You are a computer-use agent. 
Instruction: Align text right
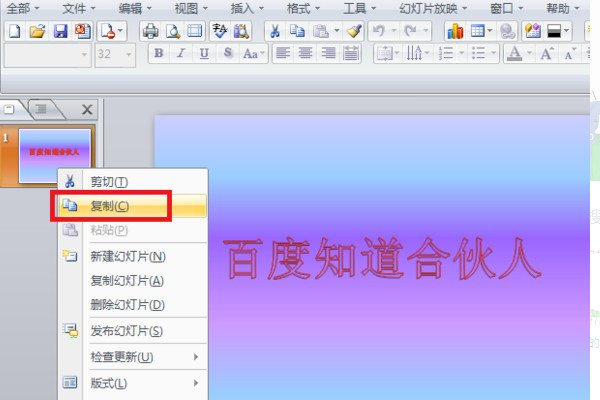[x=328, y=53]
